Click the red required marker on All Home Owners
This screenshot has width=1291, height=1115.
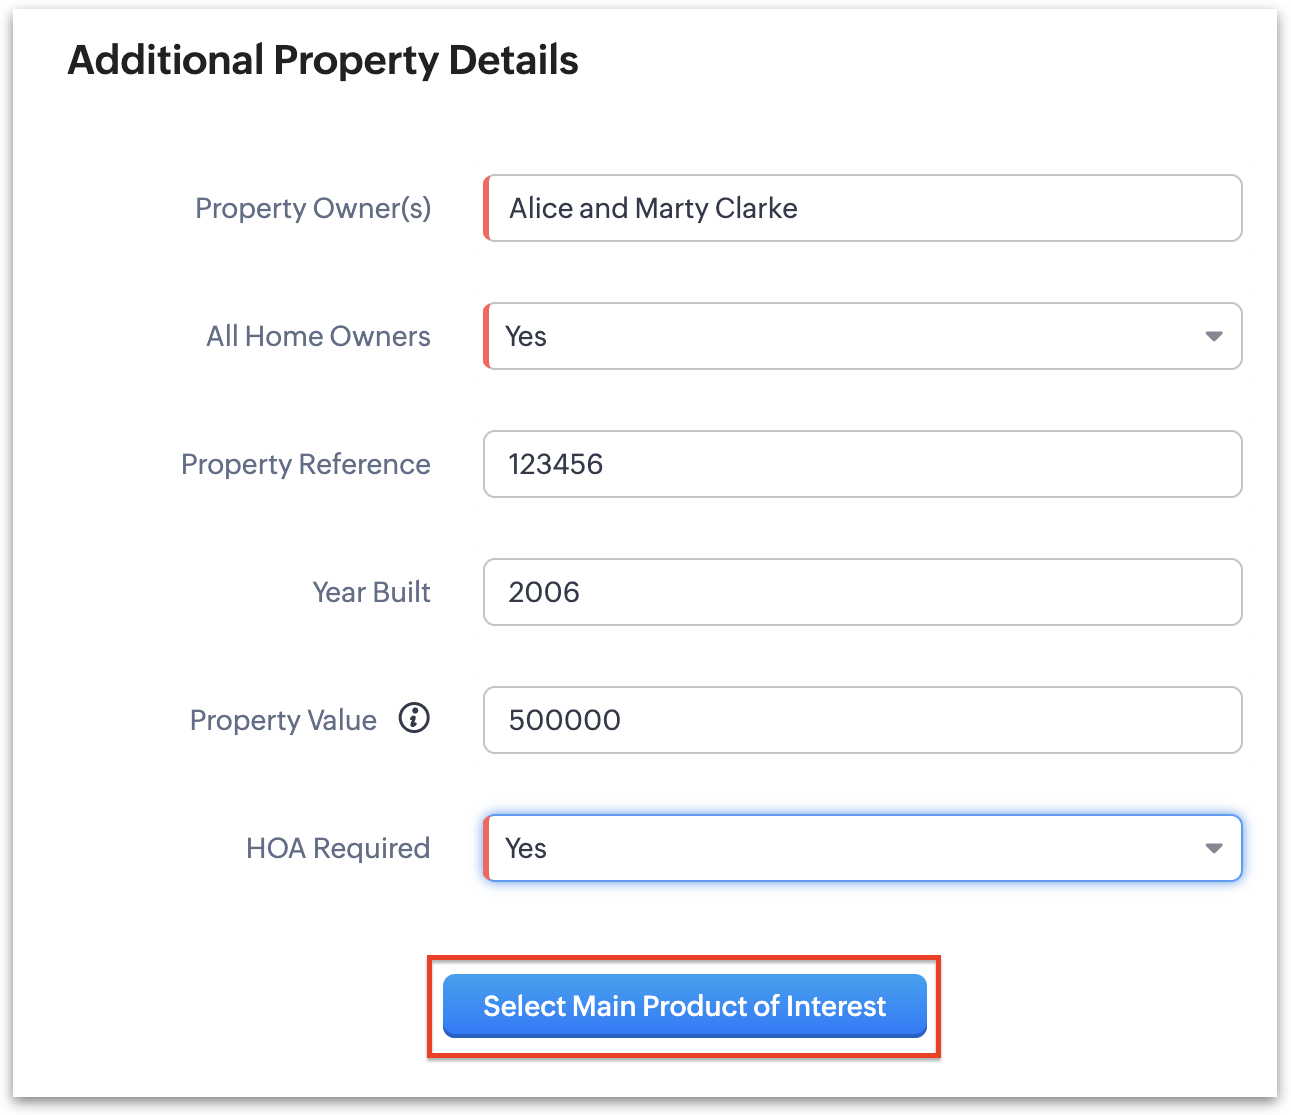coord(486,336)
